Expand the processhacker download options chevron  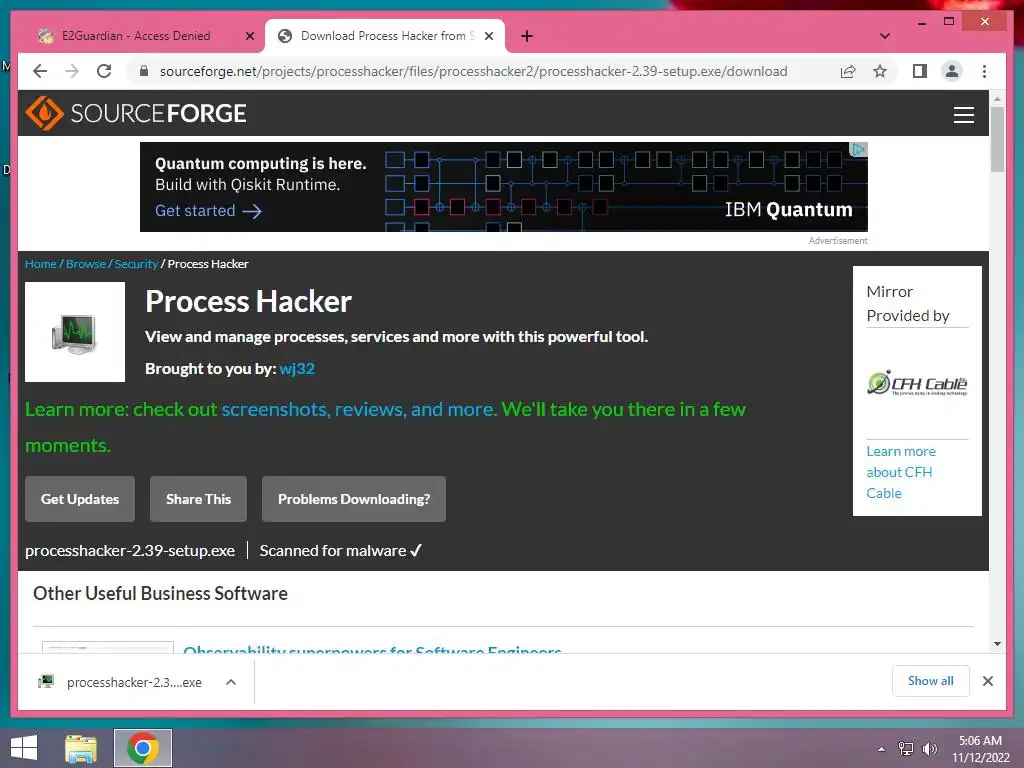231,682
